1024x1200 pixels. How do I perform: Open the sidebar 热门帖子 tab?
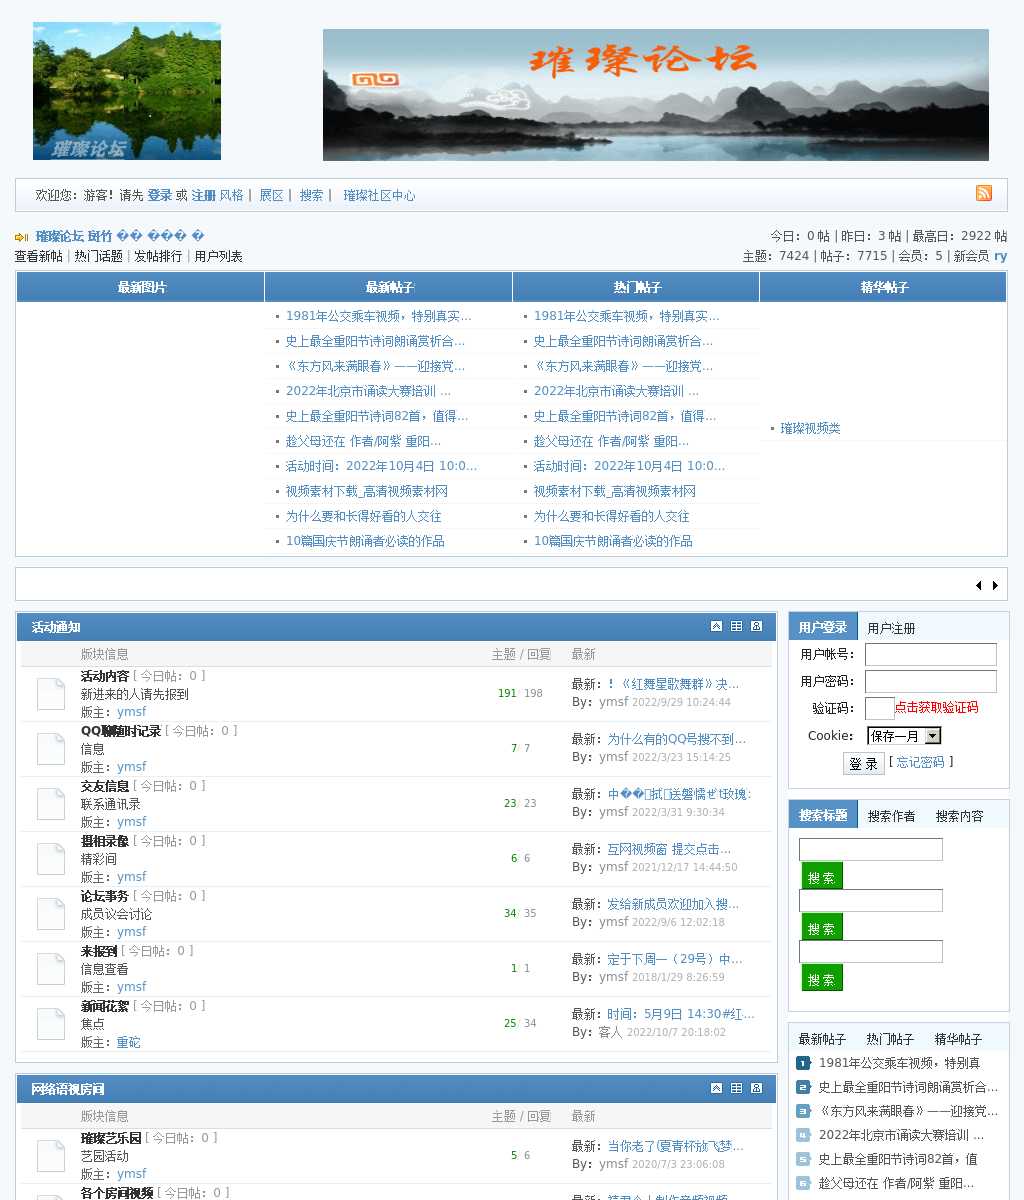coord(890,1039)
